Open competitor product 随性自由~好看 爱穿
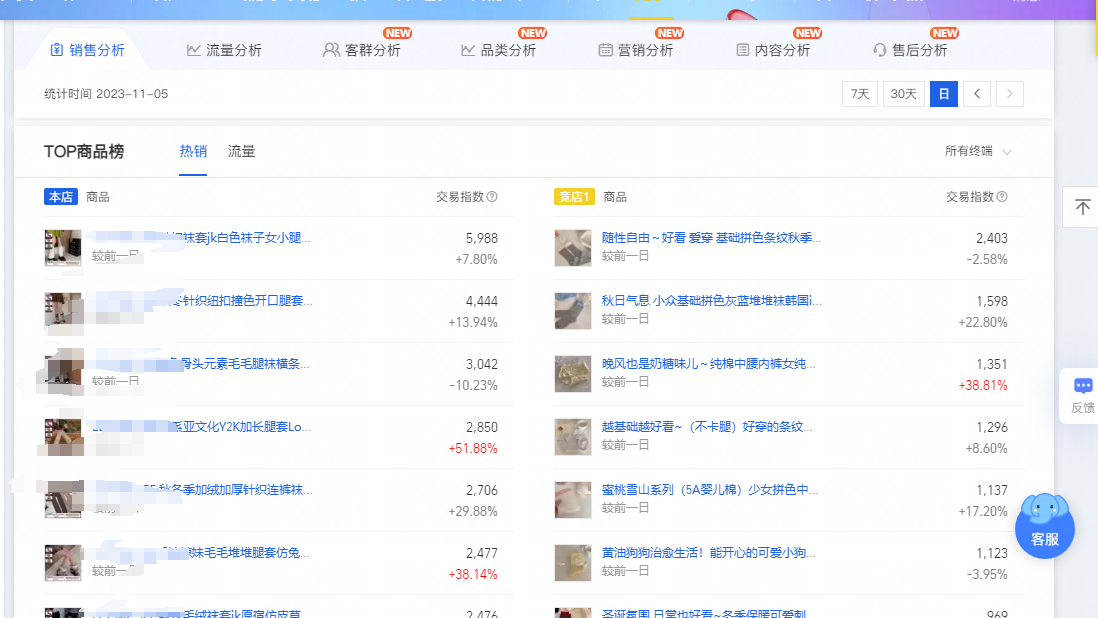Image resolution: width=1098 pixels, height=618 pixels. [x=711, y=238]
